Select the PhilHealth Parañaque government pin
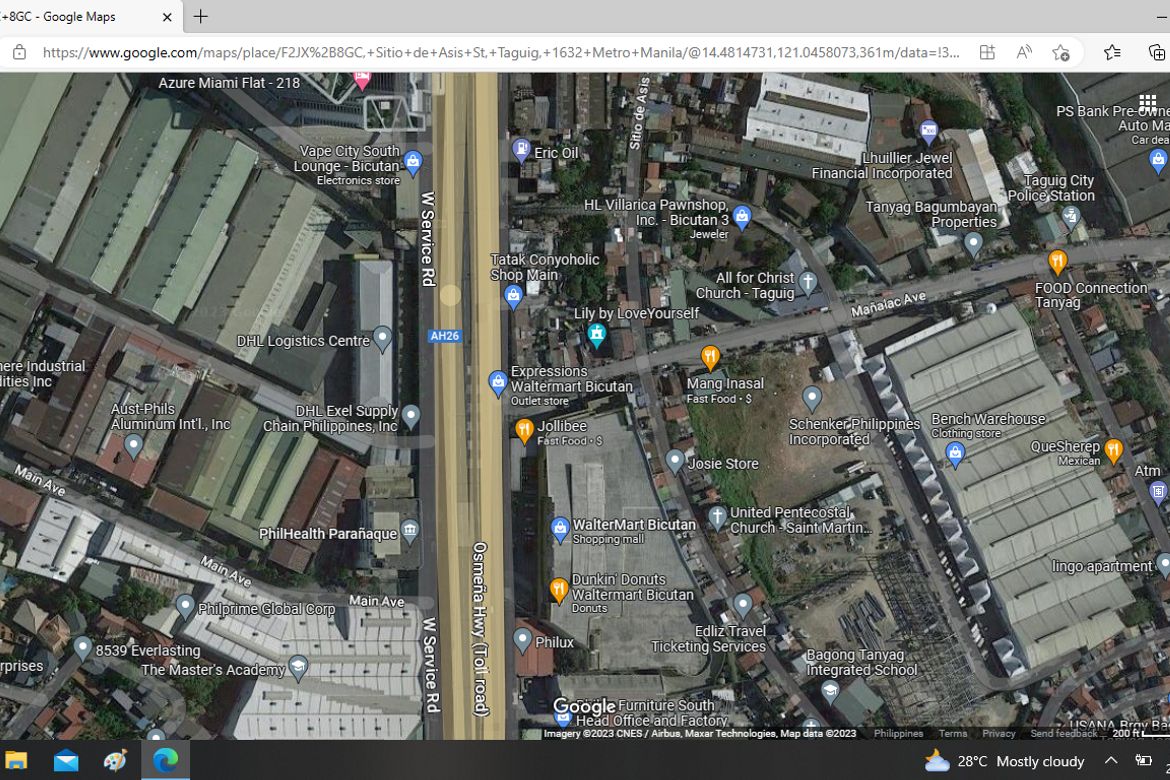The image size is (1170, 780). tap(410, 531)
